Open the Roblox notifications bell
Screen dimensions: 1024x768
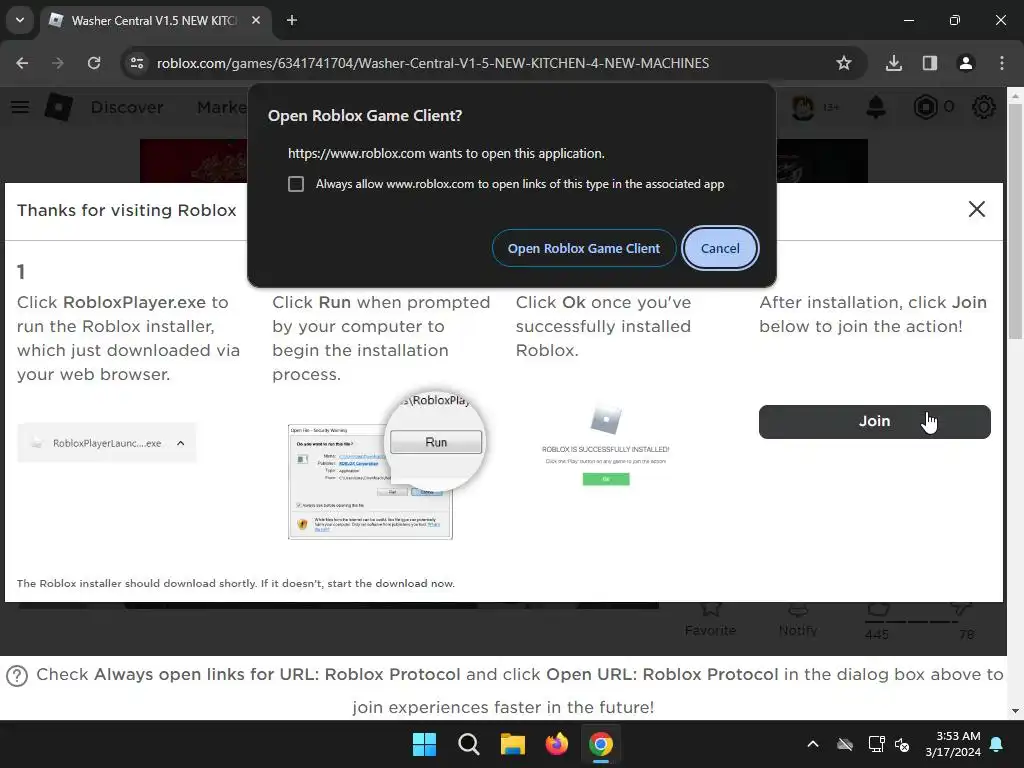(x=876, y=107)
